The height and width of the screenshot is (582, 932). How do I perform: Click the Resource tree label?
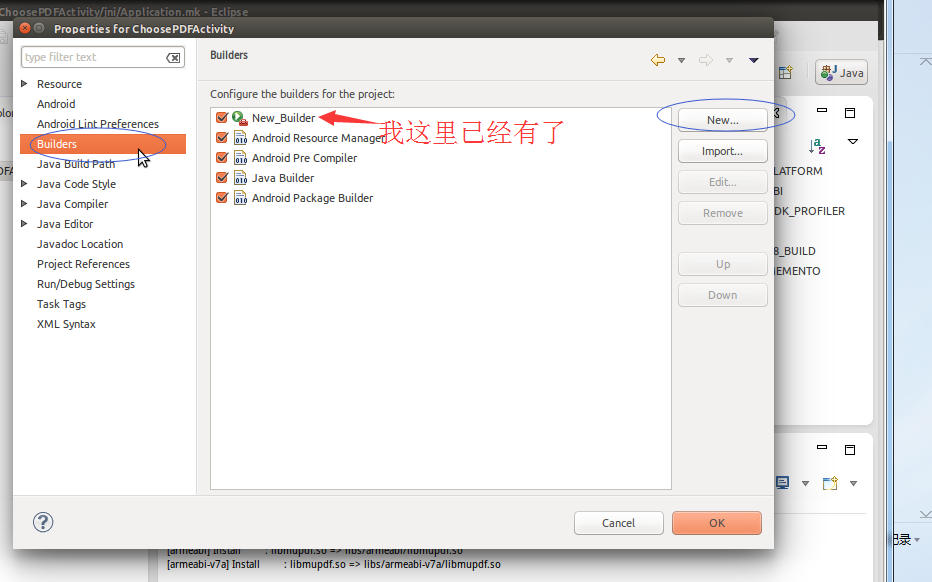coord(59,84)
